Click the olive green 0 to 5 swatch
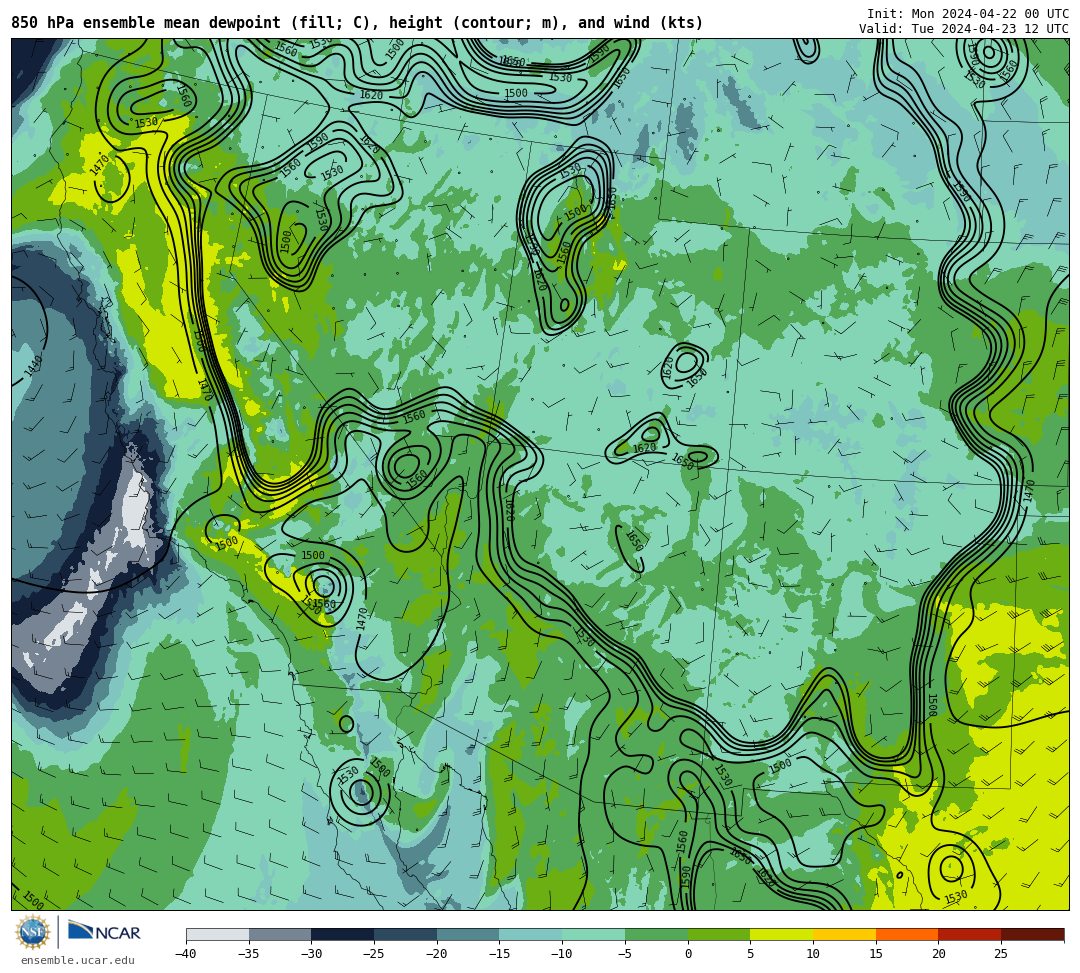 [718, 934]
